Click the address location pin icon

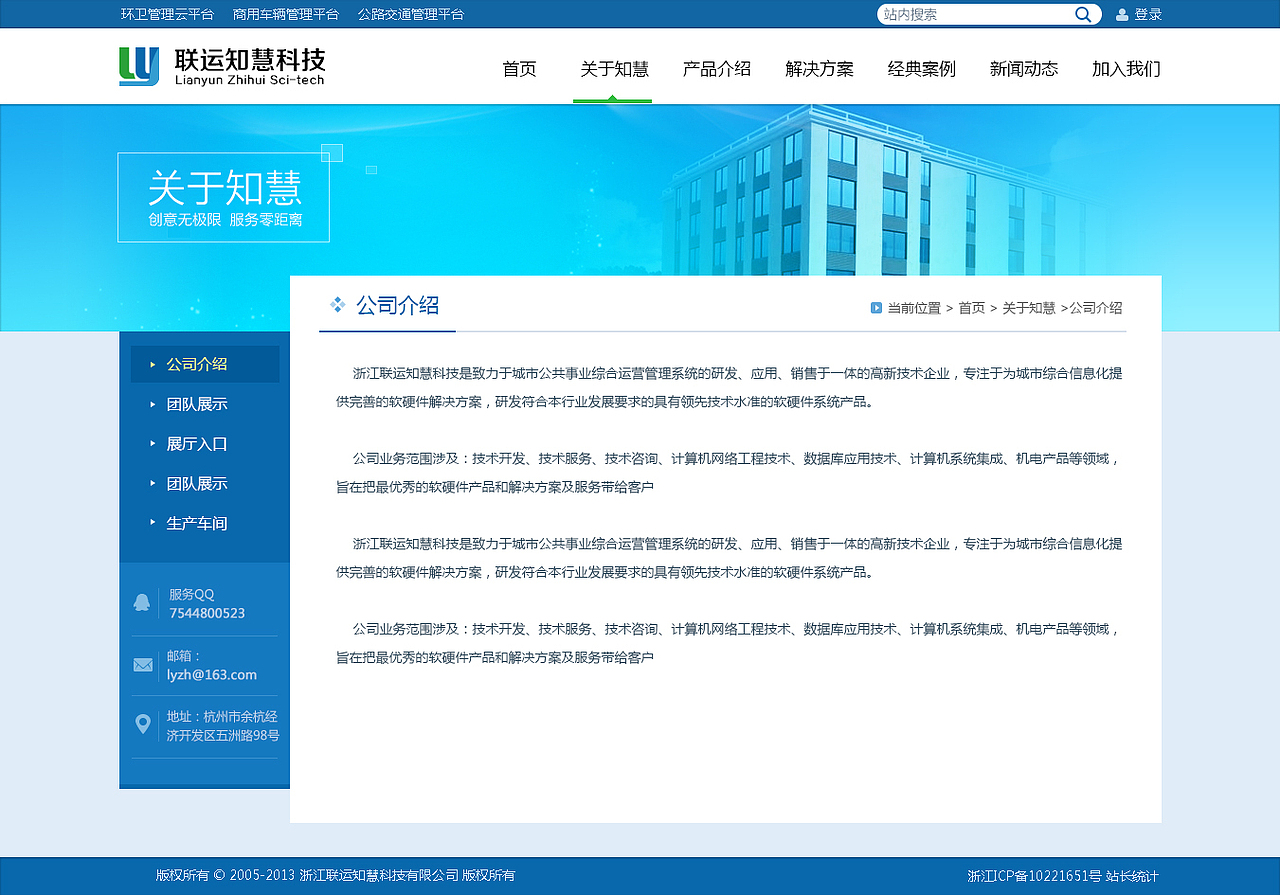click(x=143, y=724)
